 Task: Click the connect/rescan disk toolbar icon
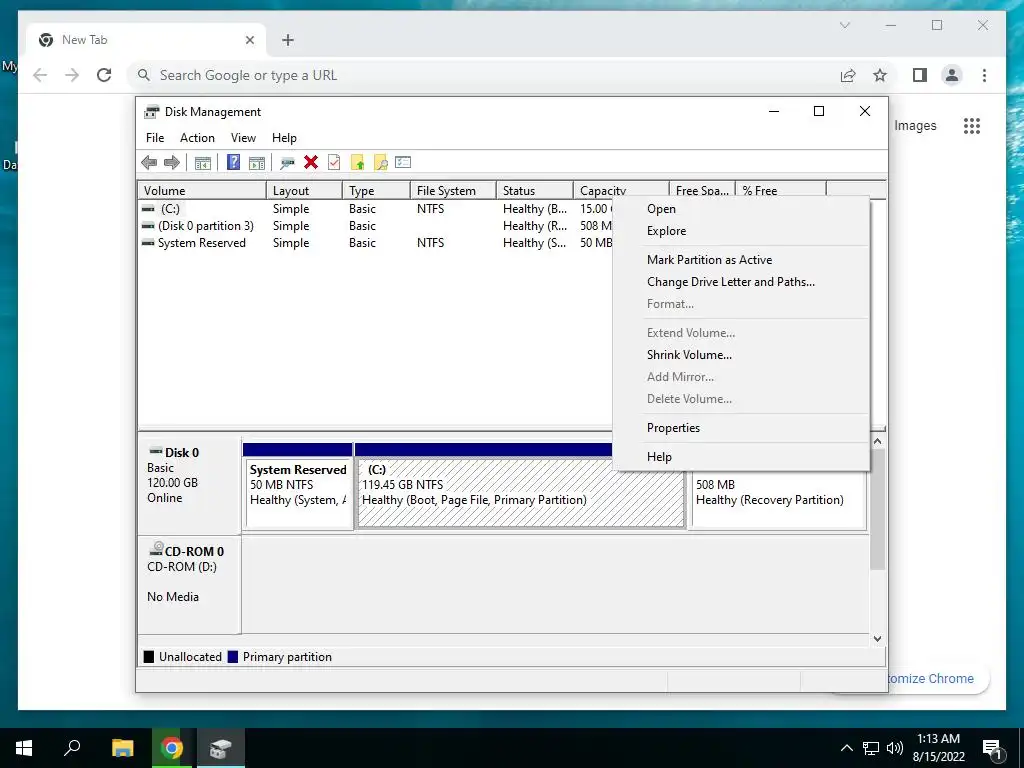(287, 163)
